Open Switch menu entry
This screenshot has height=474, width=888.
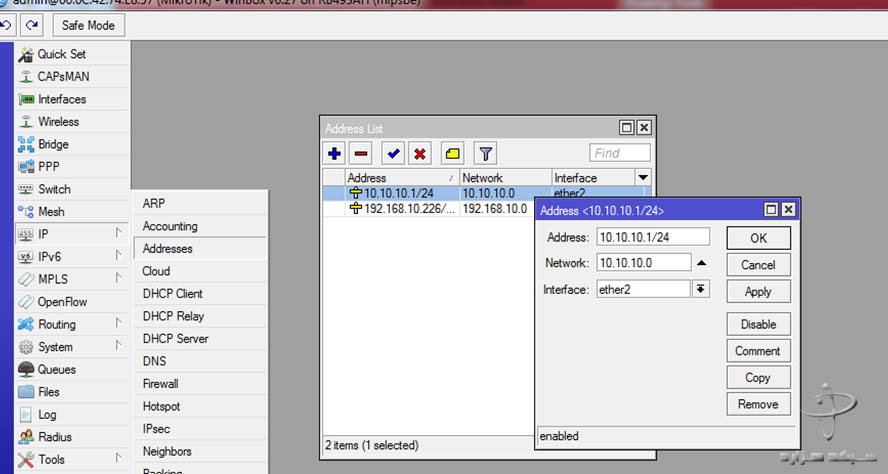71,189
